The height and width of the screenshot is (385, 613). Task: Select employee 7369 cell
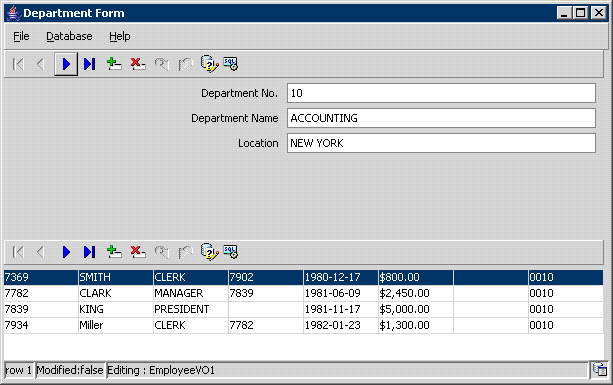[x=41, y=277]
